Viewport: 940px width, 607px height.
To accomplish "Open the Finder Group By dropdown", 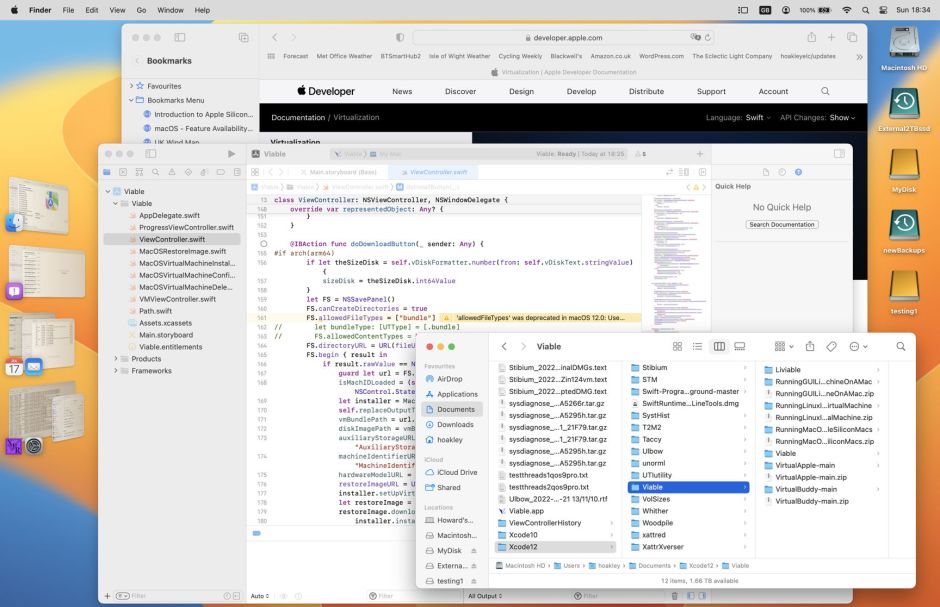I will click(x=785, y=346).
